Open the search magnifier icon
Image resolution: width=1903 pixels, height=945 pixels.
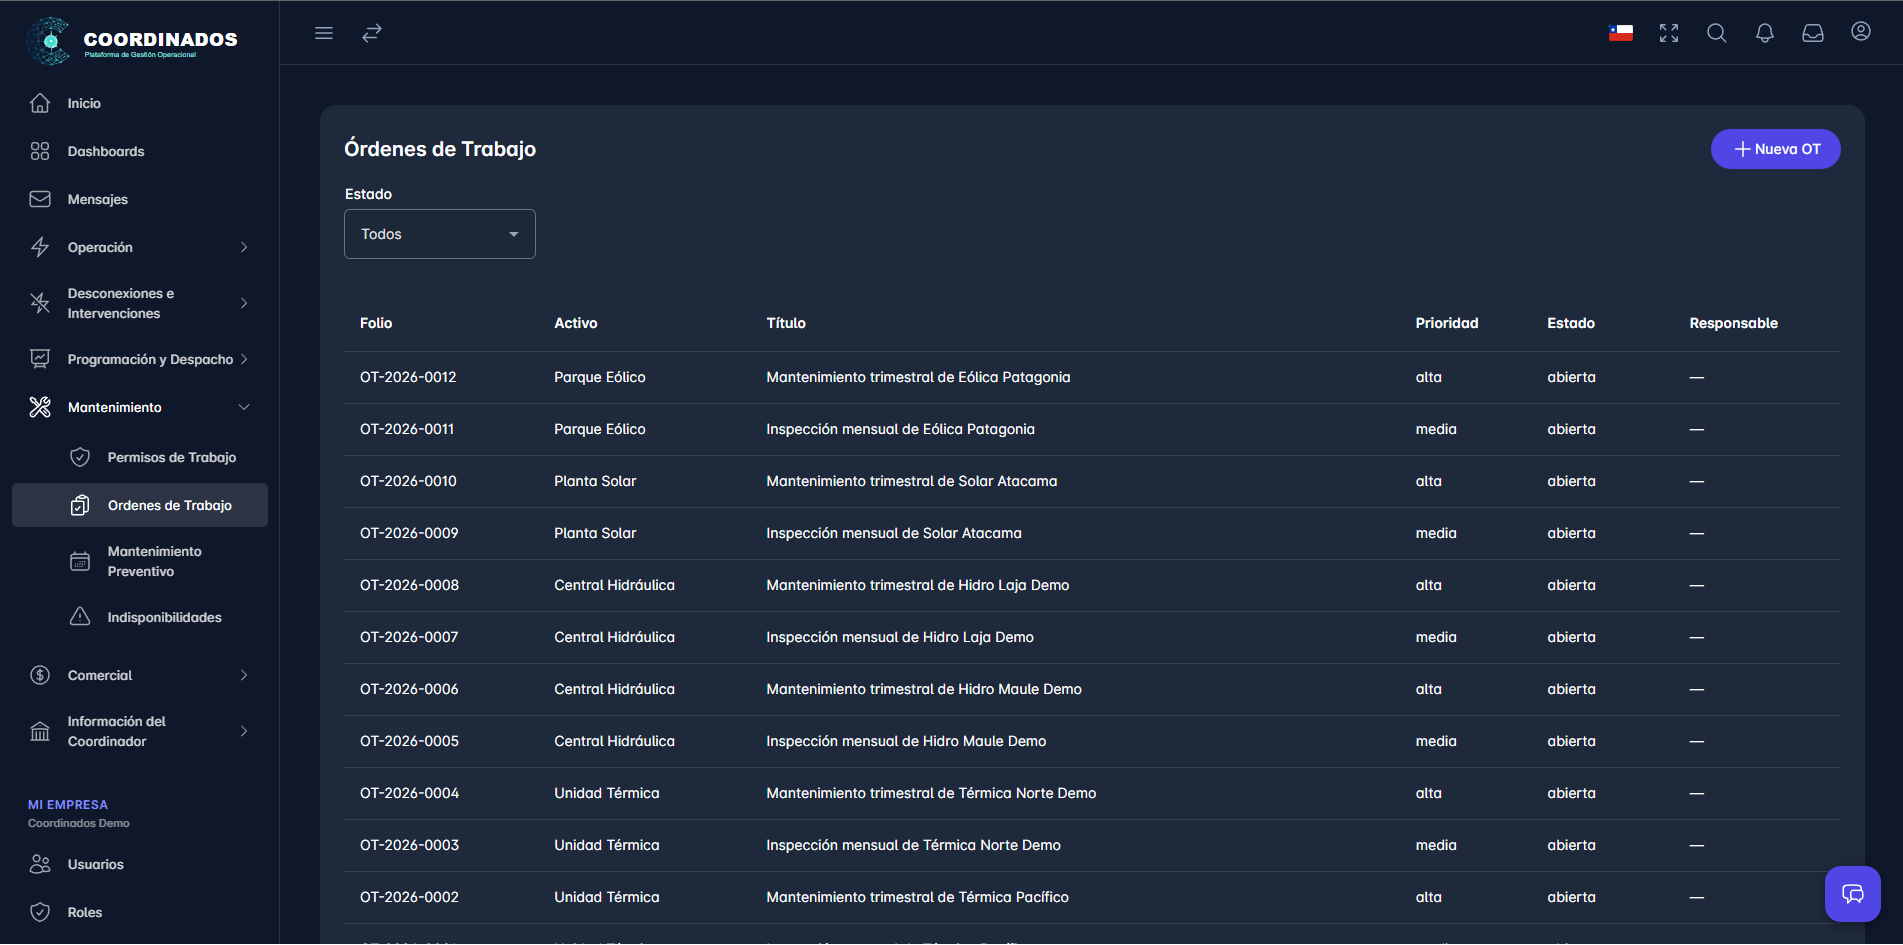[1717, 33]
